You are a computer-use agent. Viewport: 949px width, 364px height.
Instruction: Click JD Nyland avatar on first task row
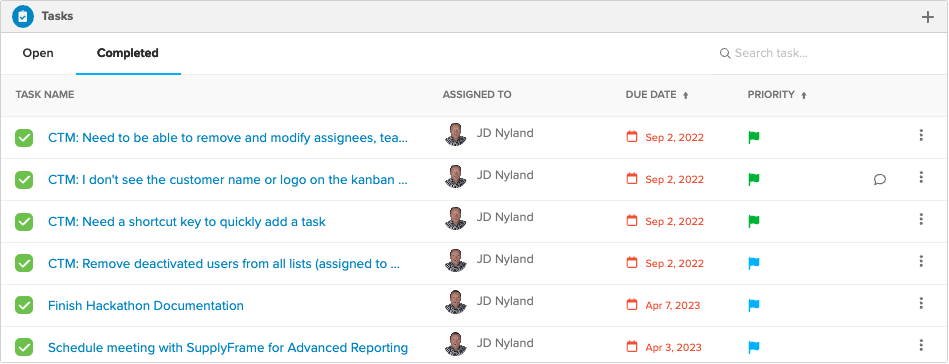456,134
